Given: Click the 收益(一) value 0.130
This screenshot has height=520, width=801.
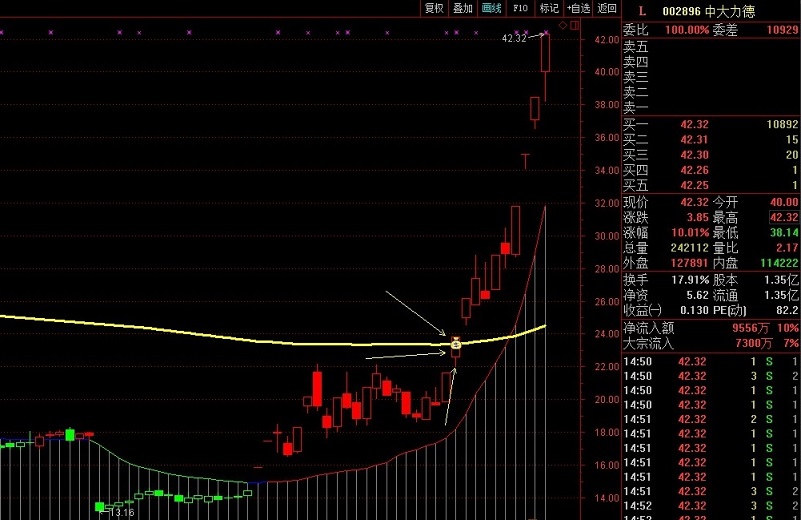Looking at the screenshot, I should pyautogui.click(x=694, y=310).
